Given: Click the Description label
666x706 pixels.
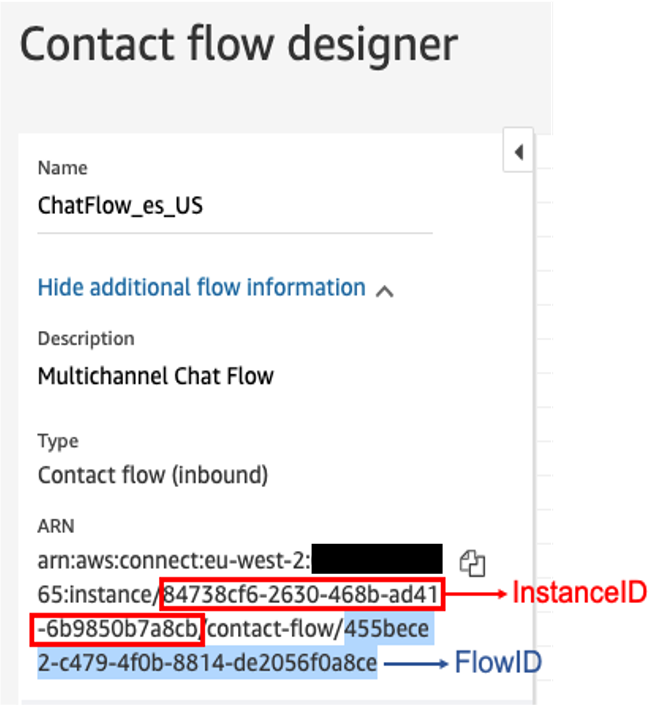Looking at the screenshot, I should [86, 339].
